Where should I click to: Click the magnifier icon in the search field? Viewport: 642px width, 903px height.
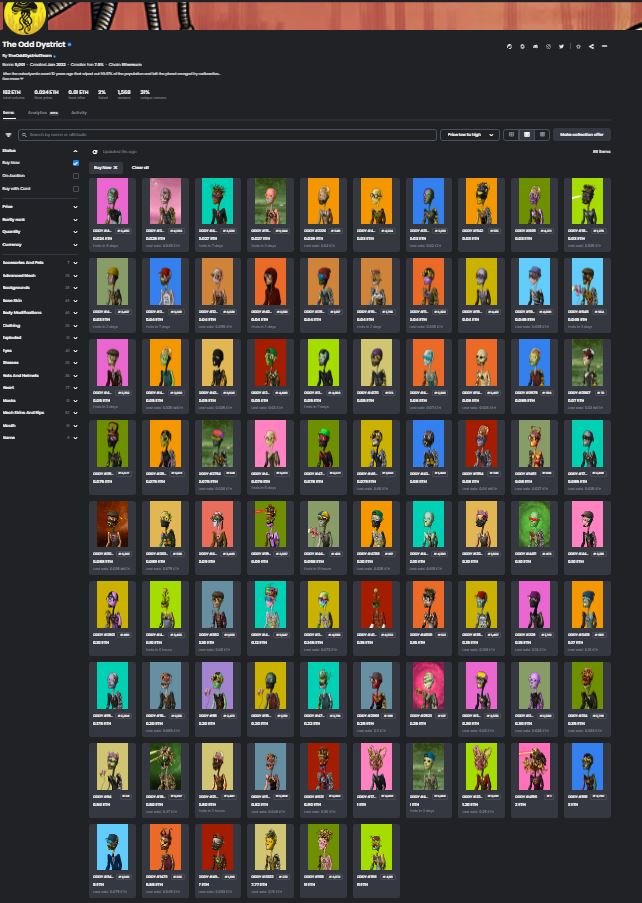coord(24,135)
